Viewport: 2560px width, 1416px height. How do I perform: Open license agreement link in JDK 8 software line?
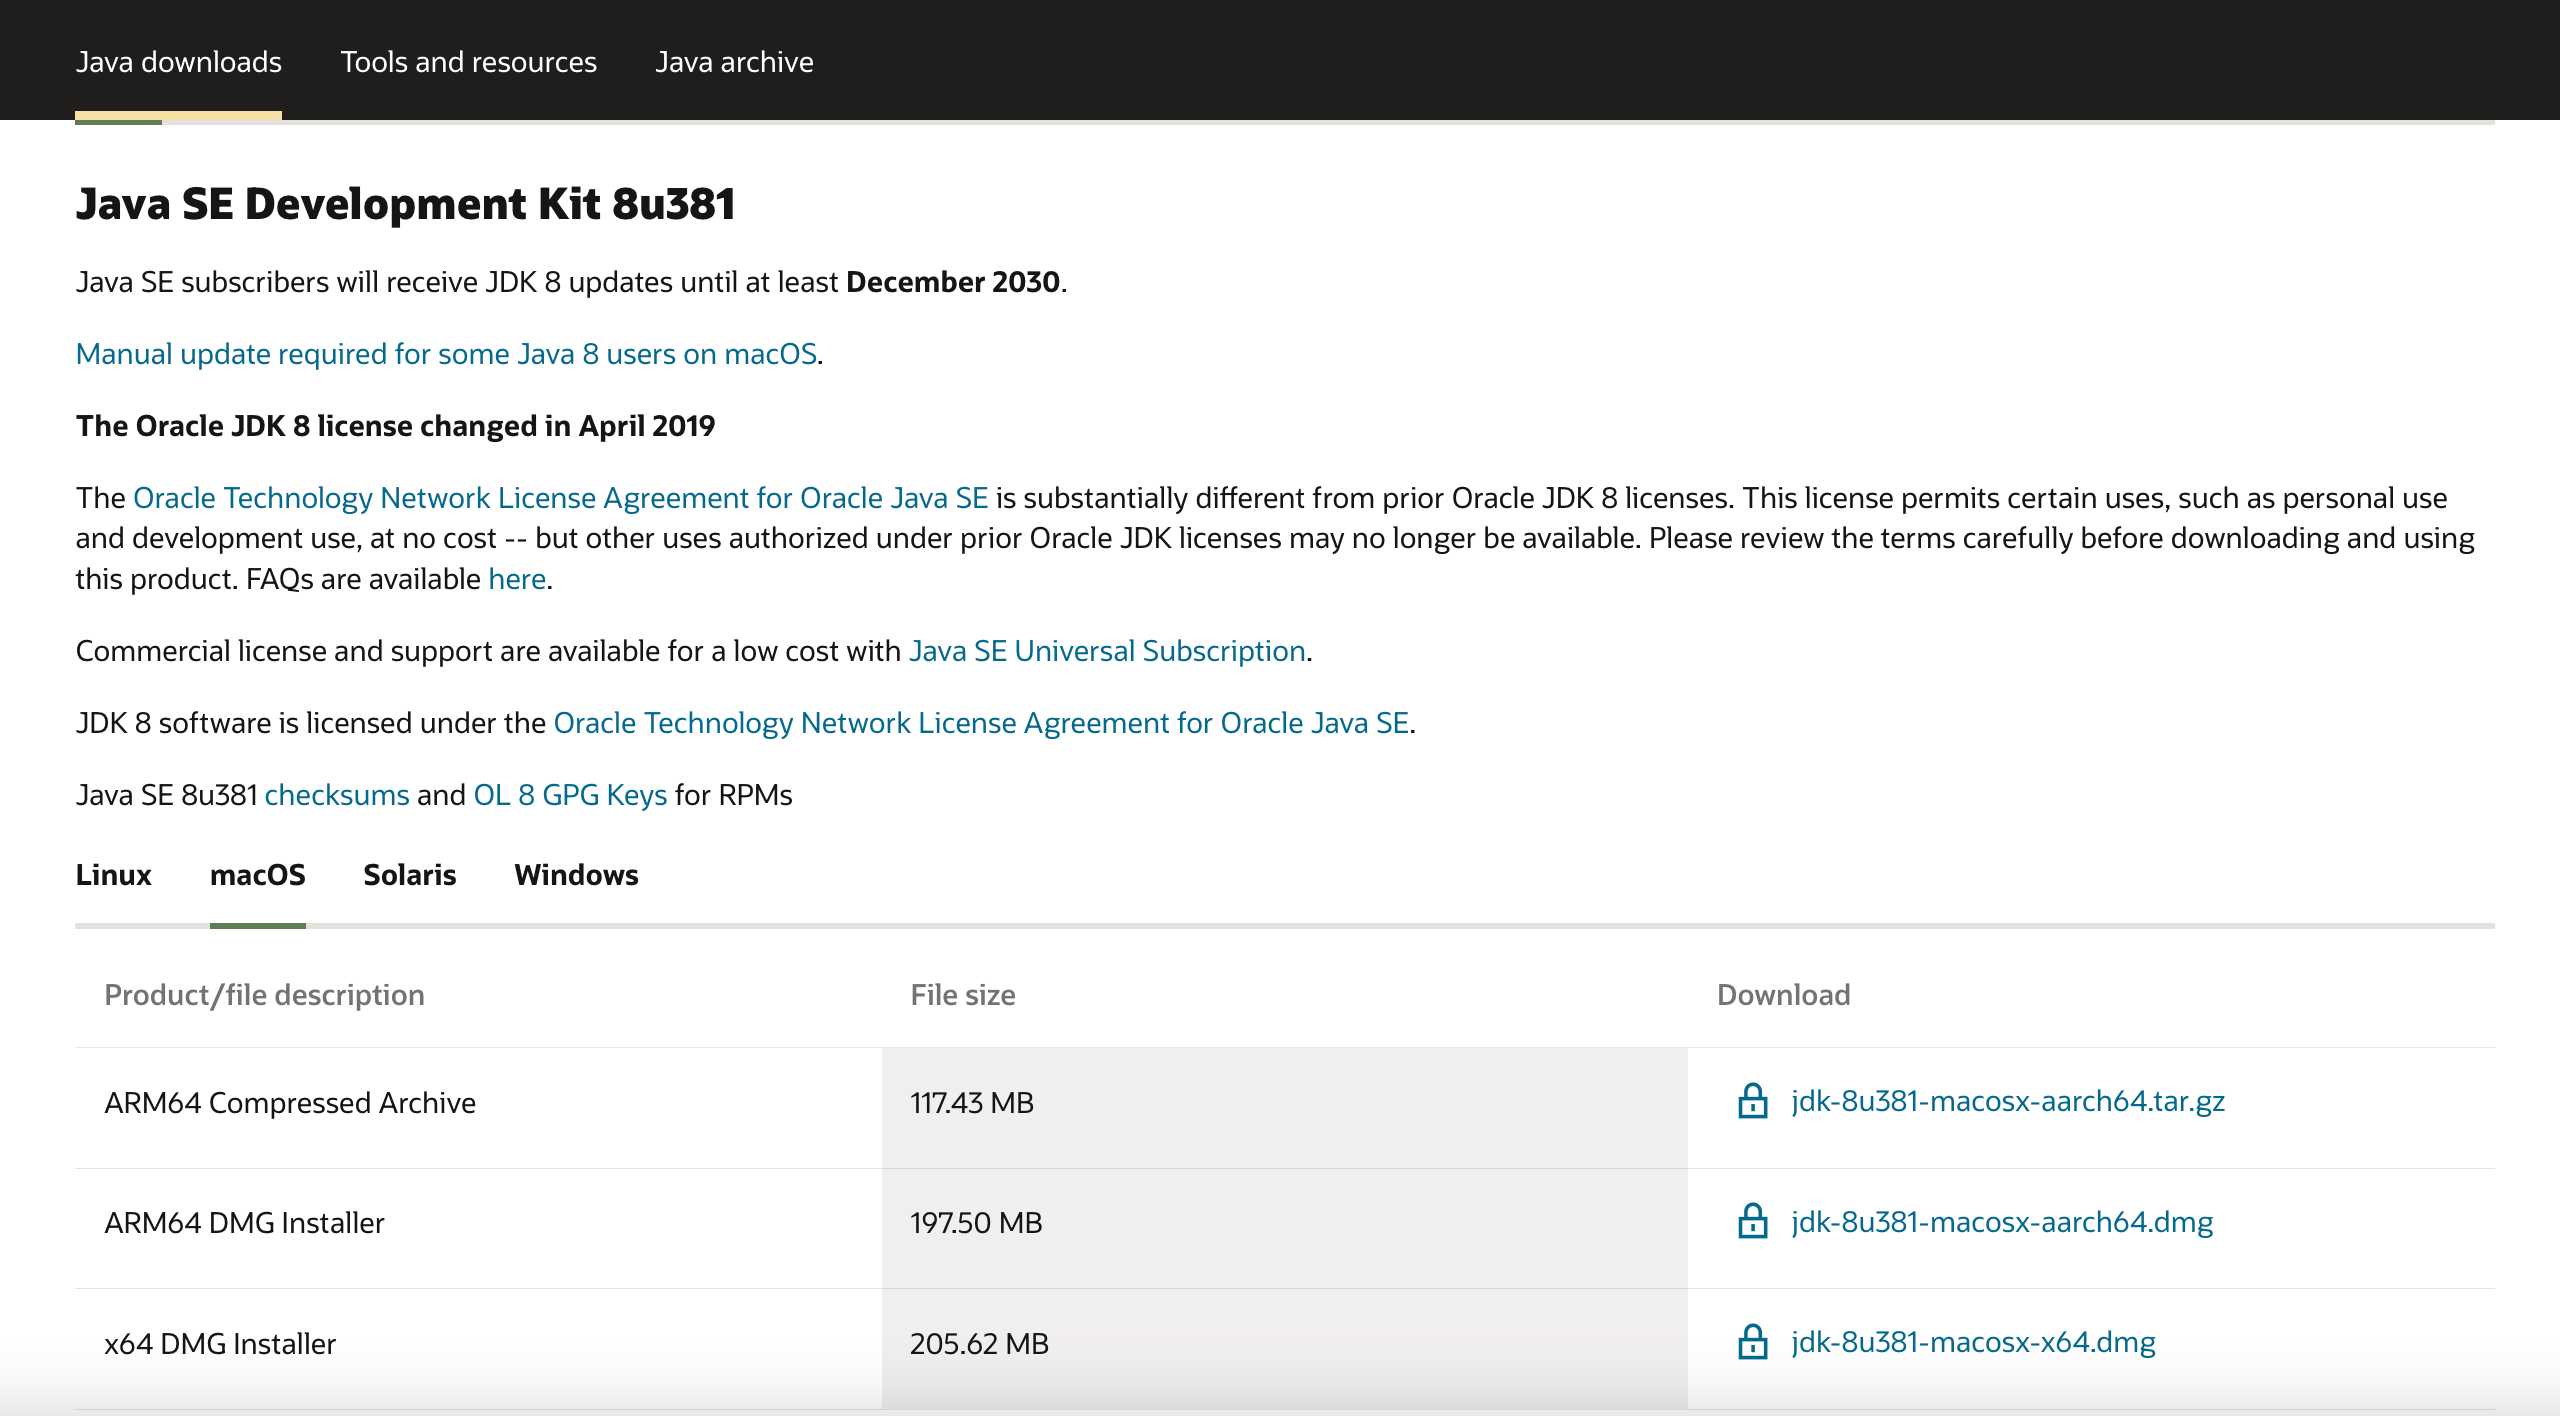click(980, 723)
